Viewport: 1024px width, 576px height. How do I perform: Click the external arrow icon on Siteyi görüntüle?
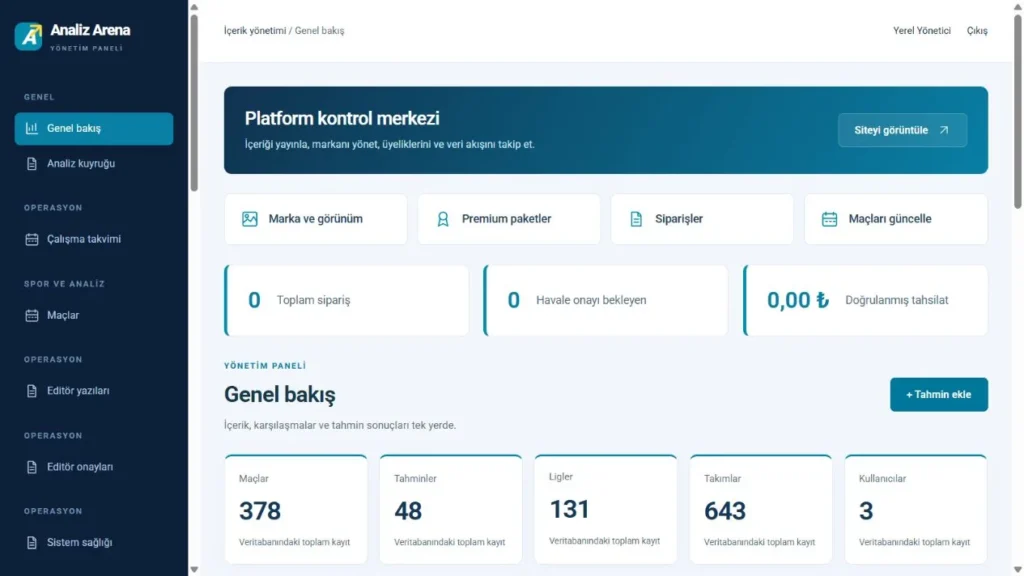click(944, 130)
